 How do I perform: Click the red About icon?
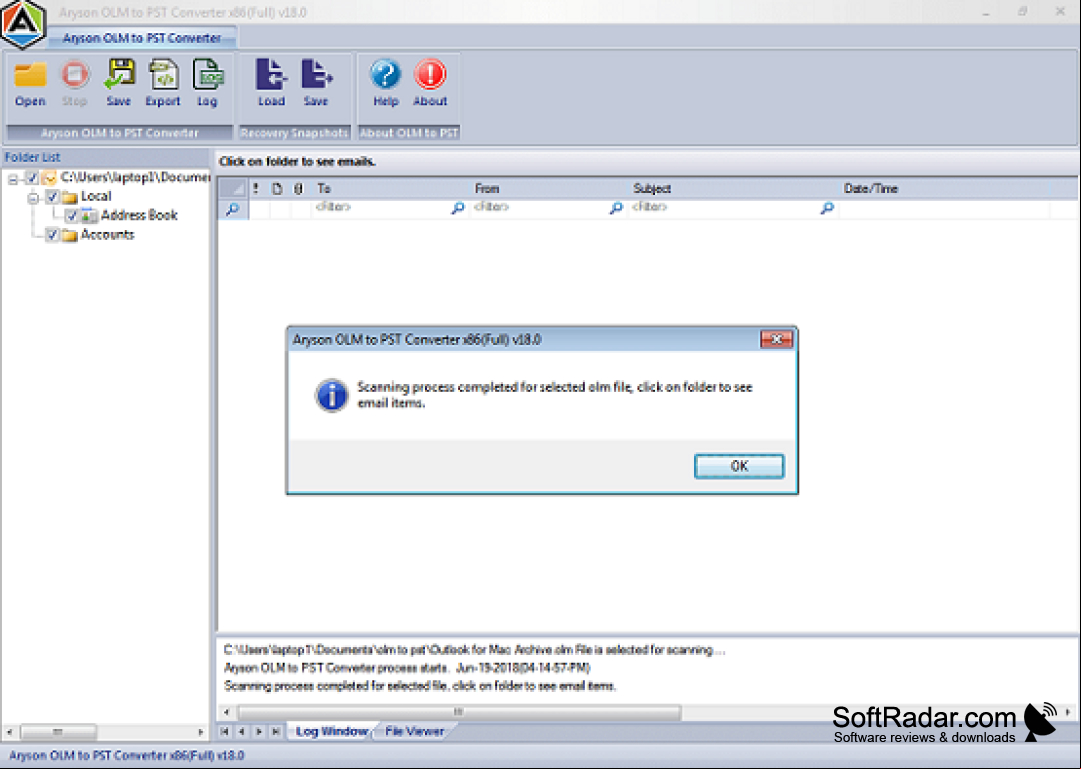coord(430,83)
